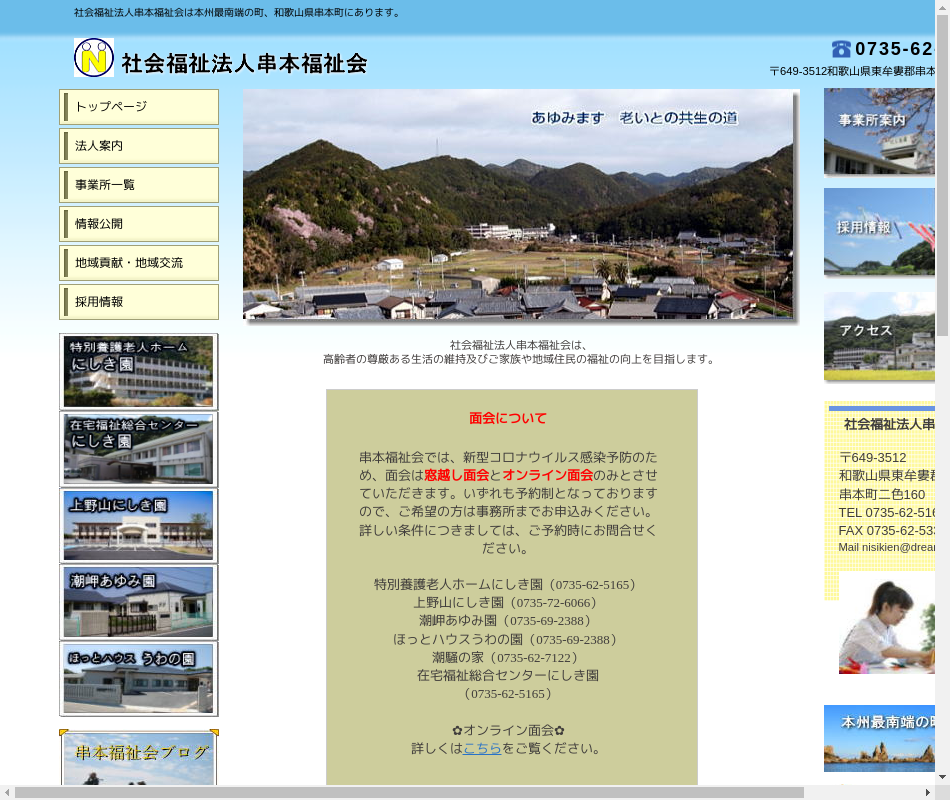Select 法人案内 in the sidebar menu
The image size is (950, 800).
139,146
